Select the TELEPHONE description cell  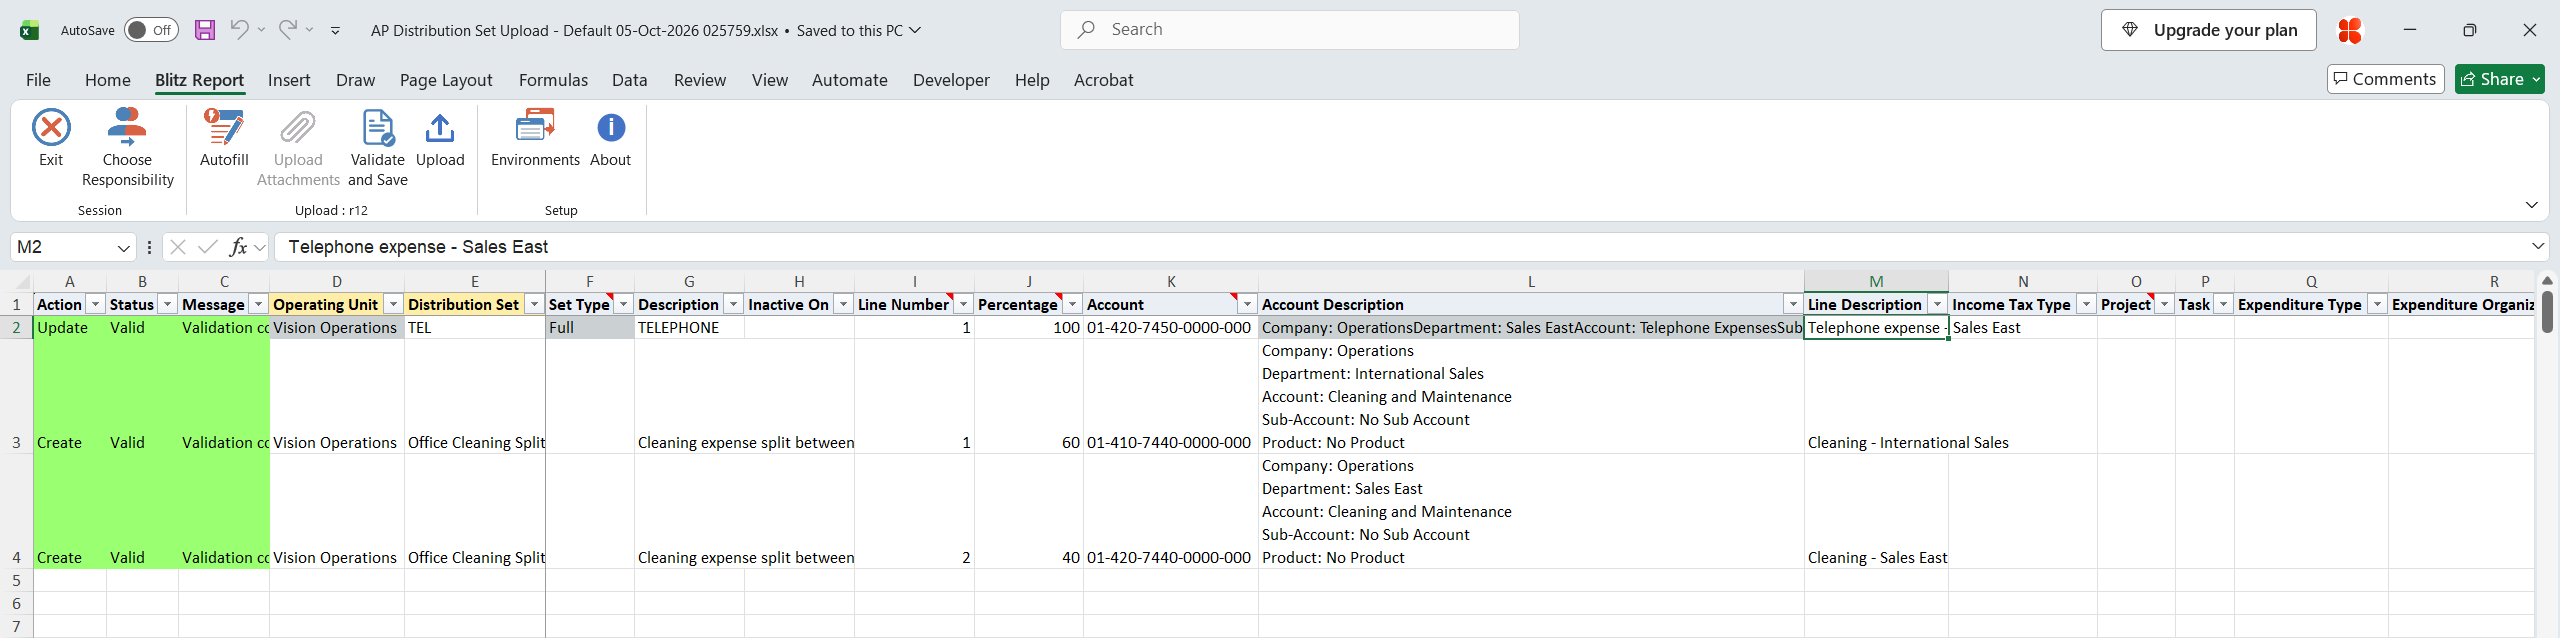[689, 328]
